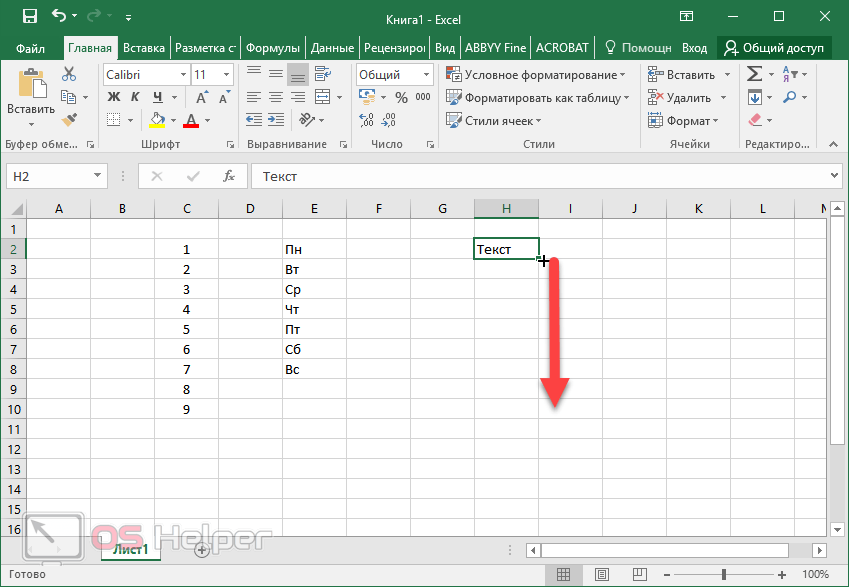Open the Формулы ribbon tab
The image size is (849, 587).
tap(272, 47)
